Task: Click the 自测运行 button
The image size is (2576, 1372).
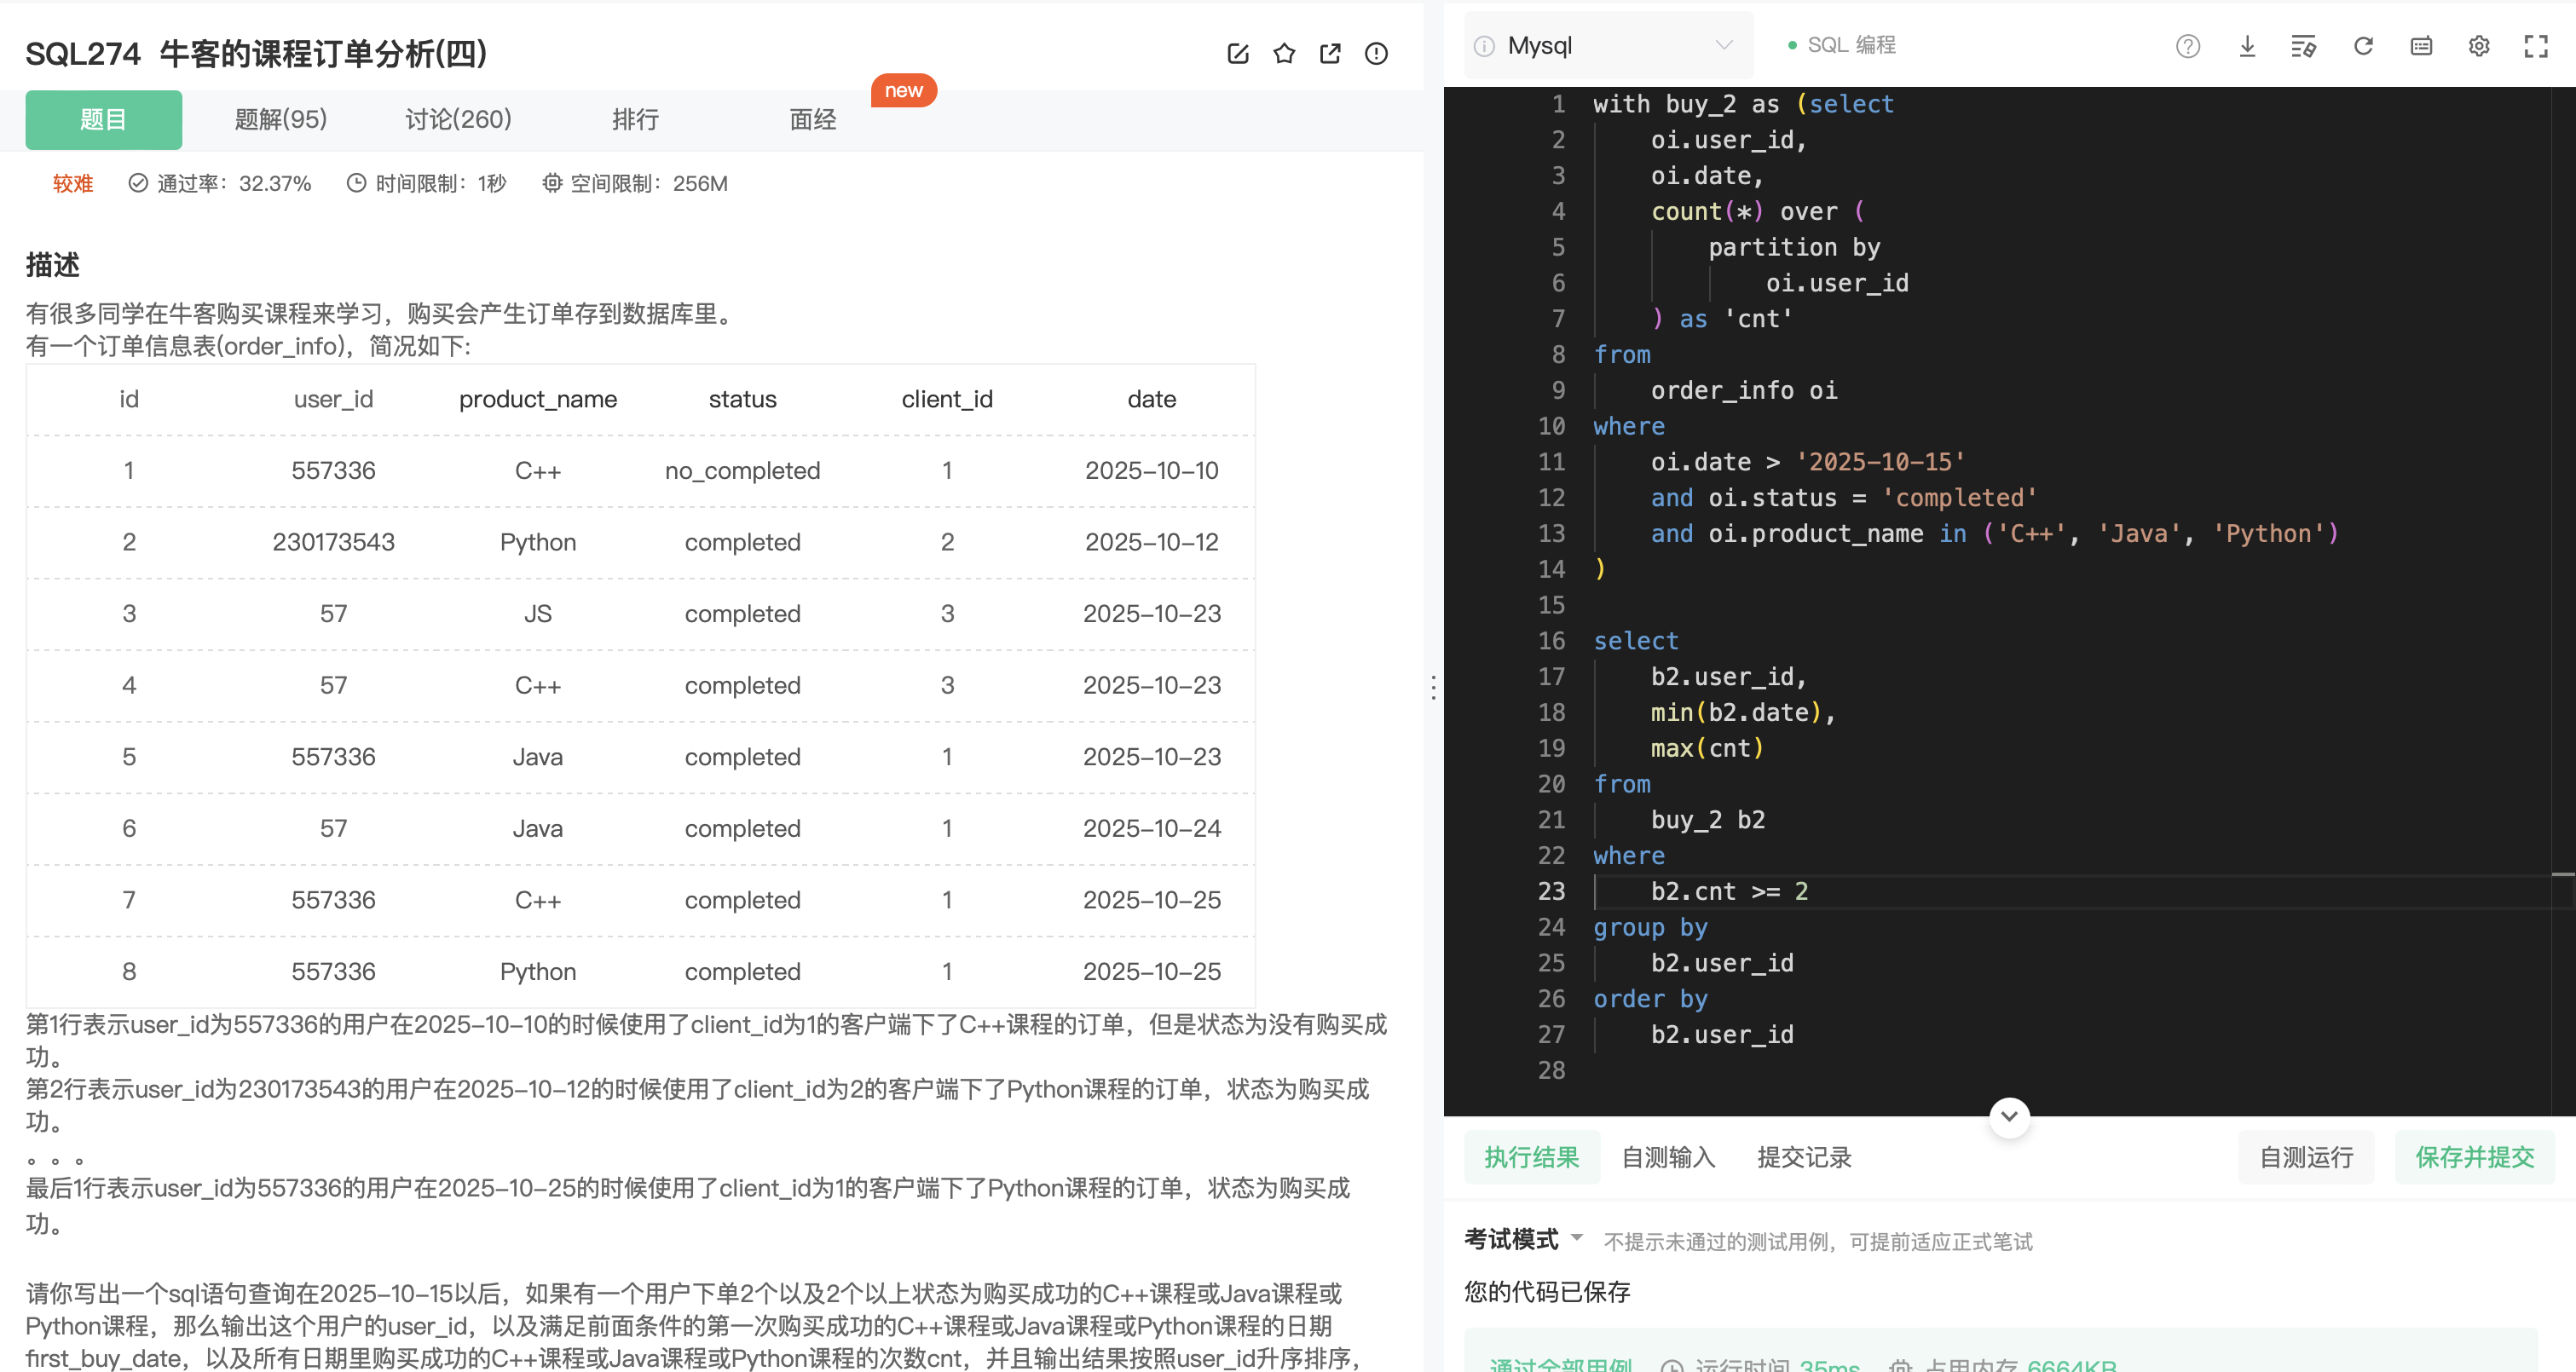Action: pos(2305,1157)
